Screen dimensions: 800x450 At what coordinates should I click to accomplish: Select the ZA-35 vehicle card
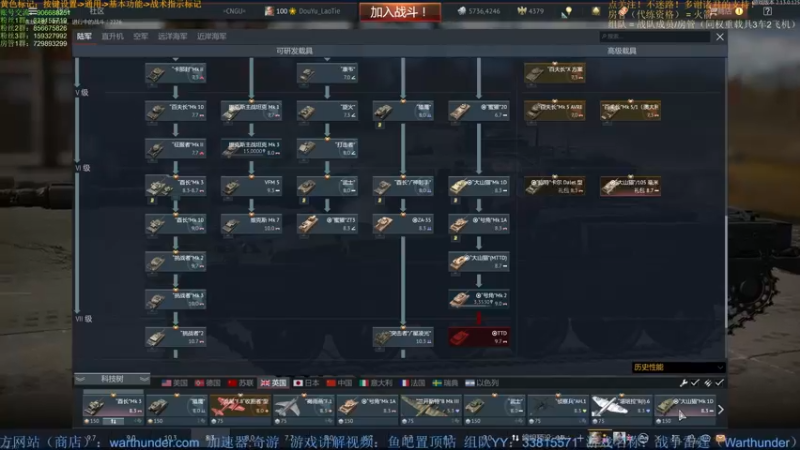point(403,224)
